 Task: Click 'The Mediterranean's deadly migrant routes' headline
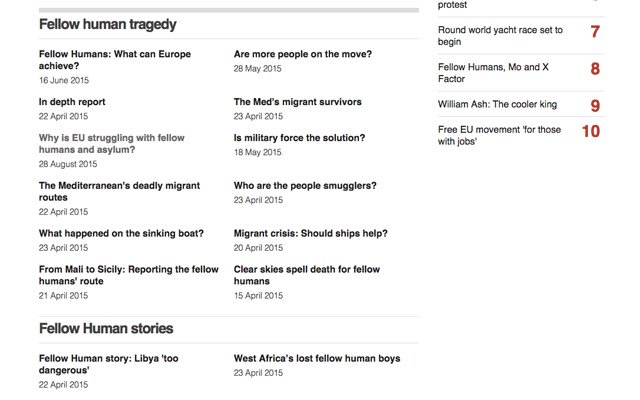click(x=119, y=191)
